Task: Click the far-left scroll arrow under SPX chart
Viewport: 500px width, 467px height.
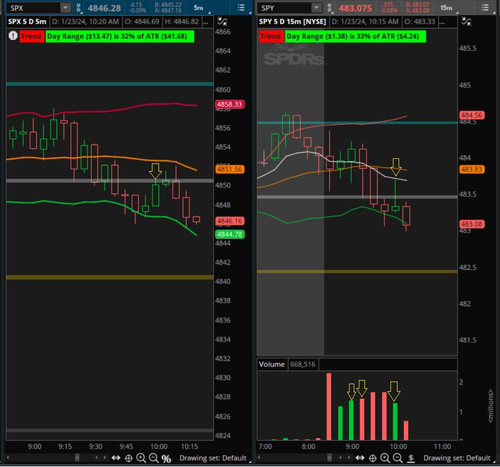Action: coord(8,458)
